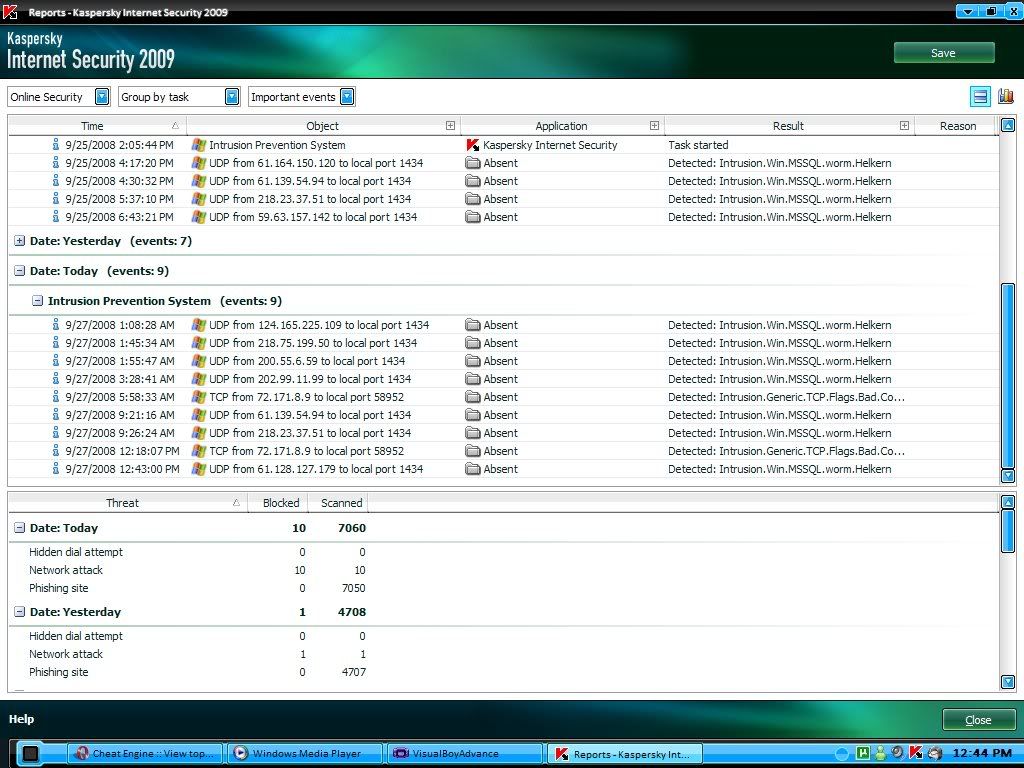Screen dimensions: 1024x768
Task: Click the object icon for UDP from 61.128.127.179
Action: (x=199, y=469)
